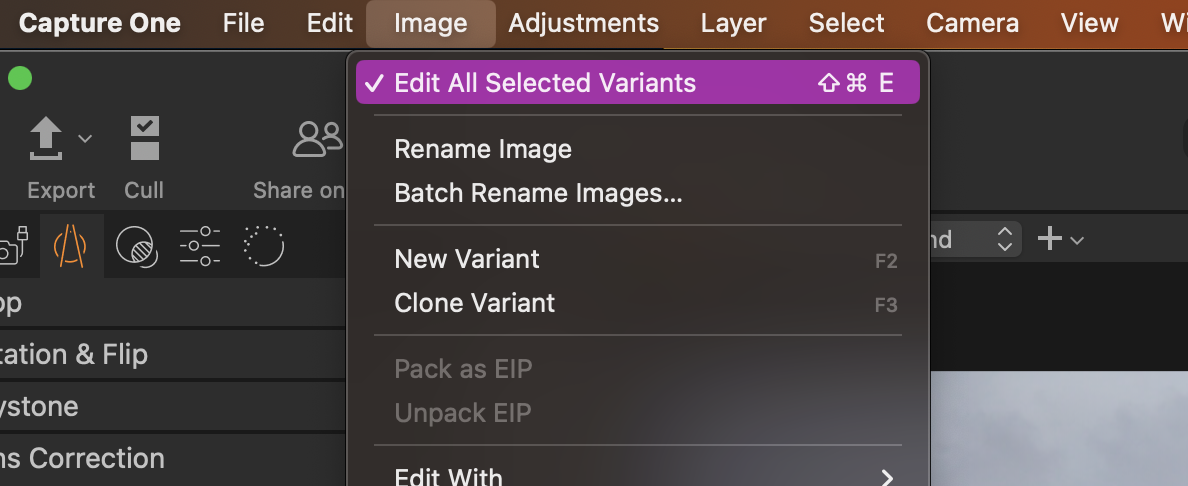Screen dimensions: 1188x486
Task: Select the camera tether Capture tool tab
Action: pos(12,246)
